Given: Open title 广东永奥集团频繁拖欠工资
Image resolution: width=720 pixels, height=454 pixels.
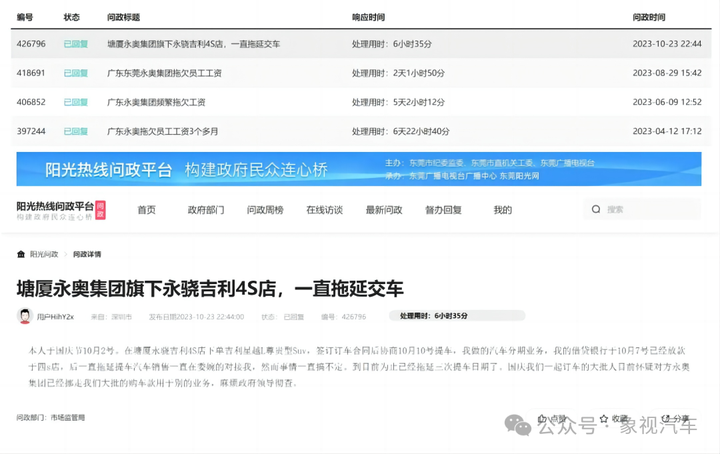Looking at the screenshot, I should (x=156, y=102).
